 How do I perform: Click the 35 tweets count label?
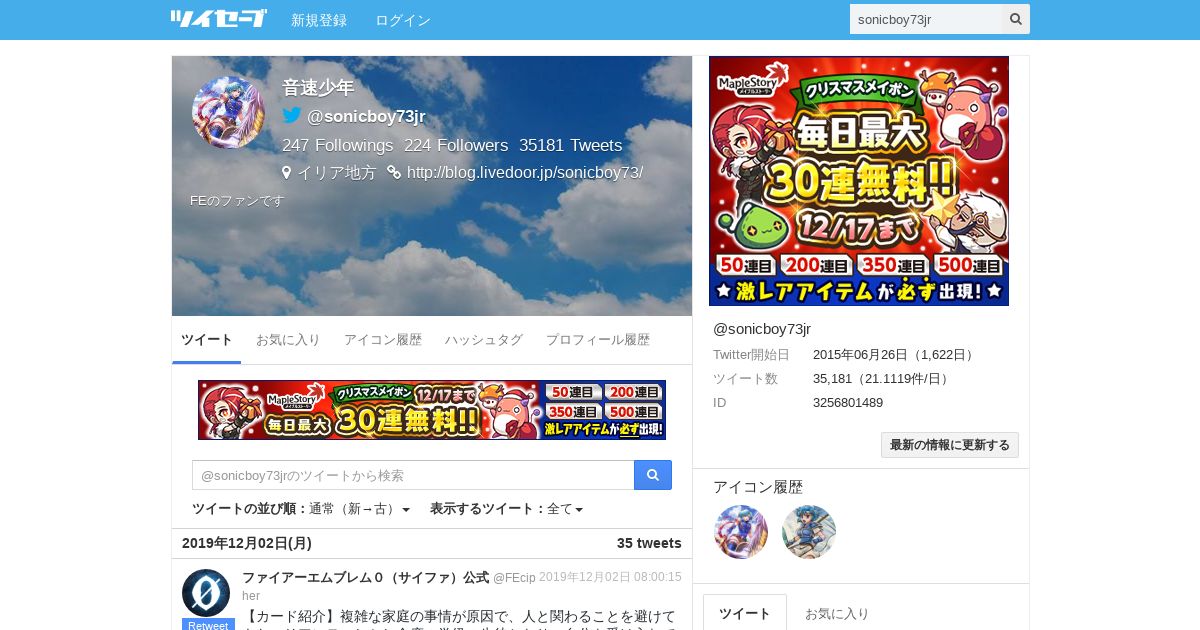coord(649,543)
